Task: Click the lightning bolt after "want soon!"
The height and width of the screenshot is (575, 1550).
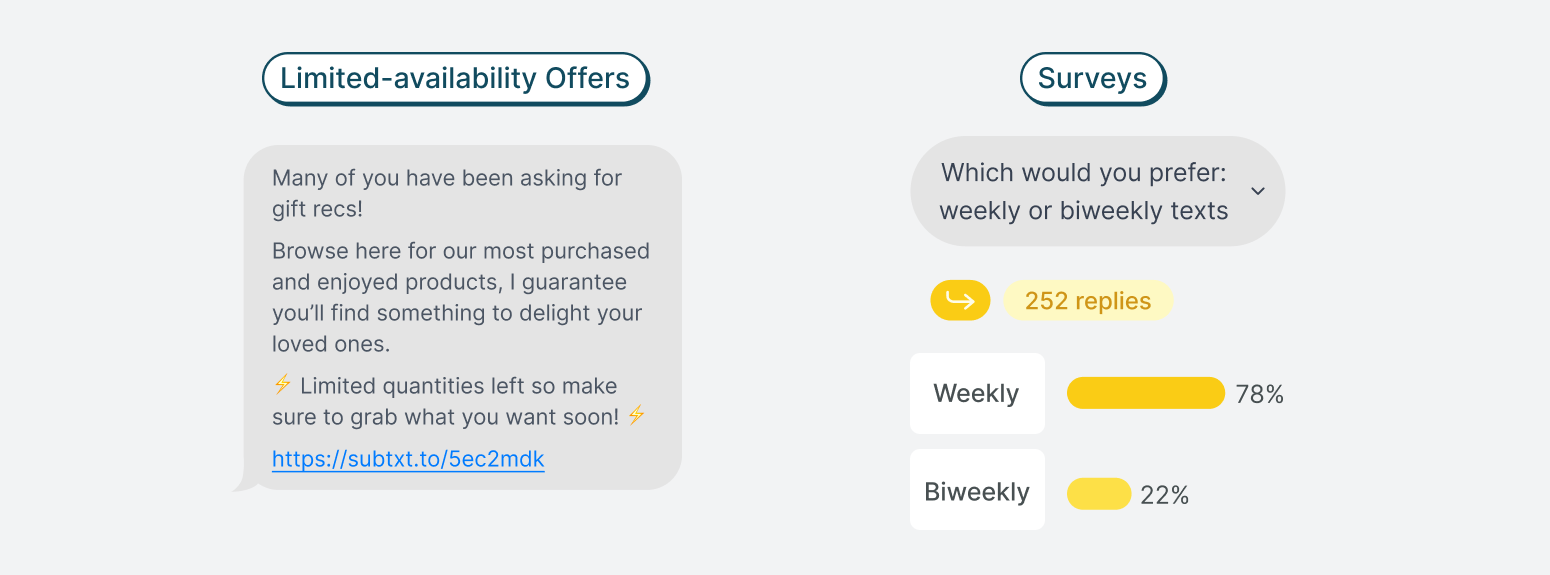Action: (x=637, y=416)
